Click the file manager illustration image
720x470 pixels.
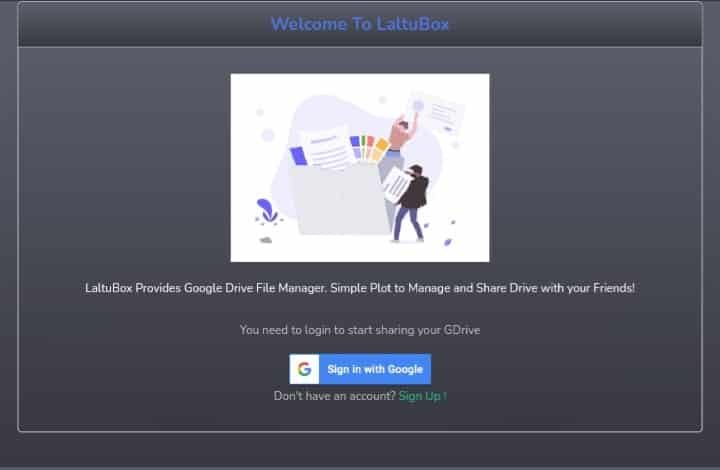point(360,168)
